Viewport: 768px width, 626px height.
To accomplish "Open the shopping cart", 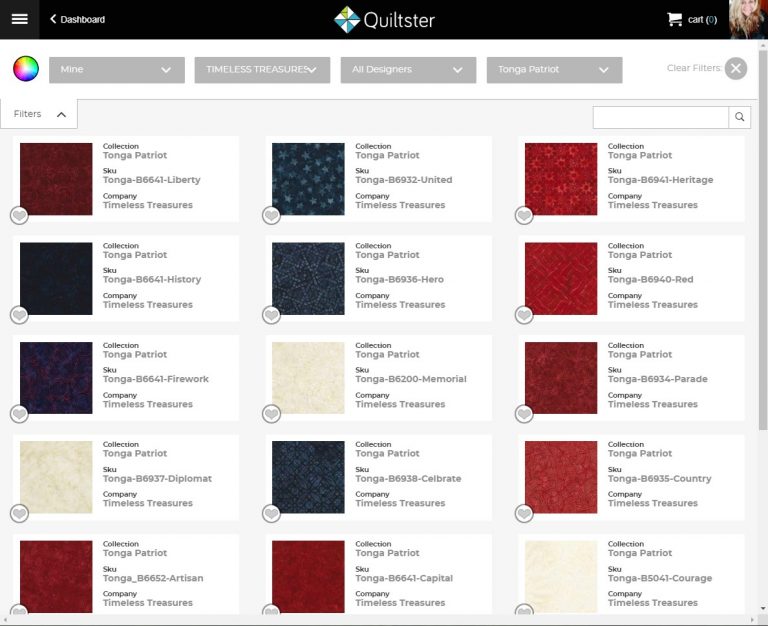I will tap(692, 20).
